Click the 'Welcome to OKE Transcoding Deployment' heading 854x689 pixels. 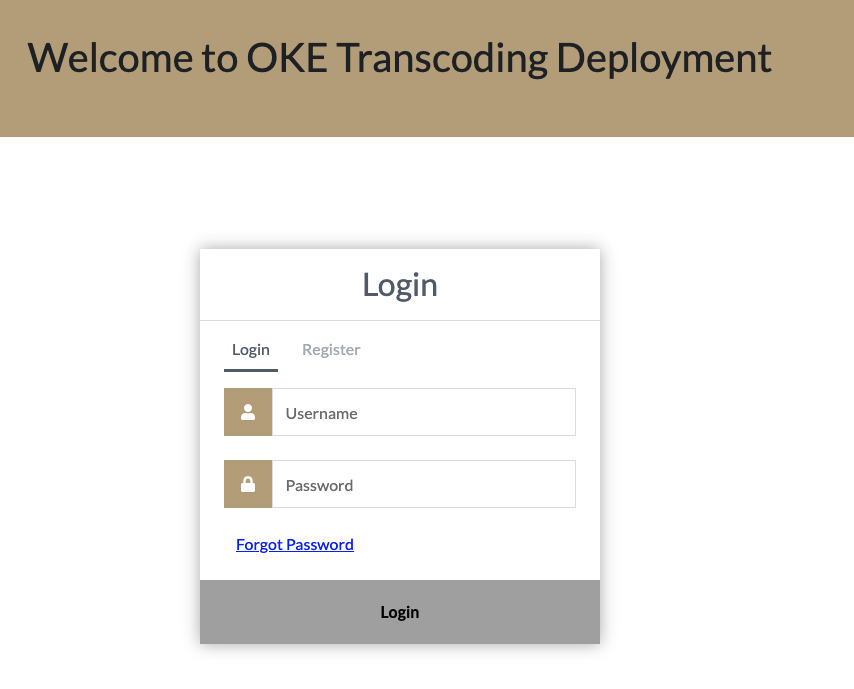pos(399,58)
